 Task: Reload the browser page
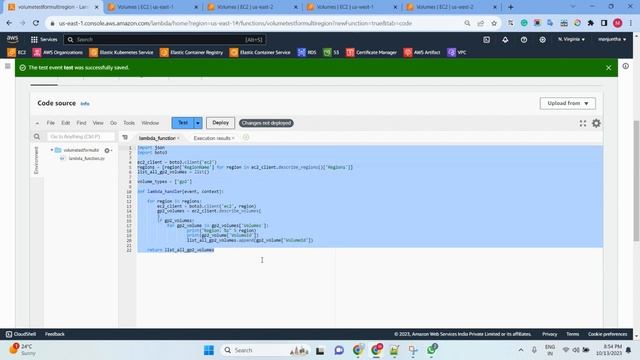click(x=36, y=23)
